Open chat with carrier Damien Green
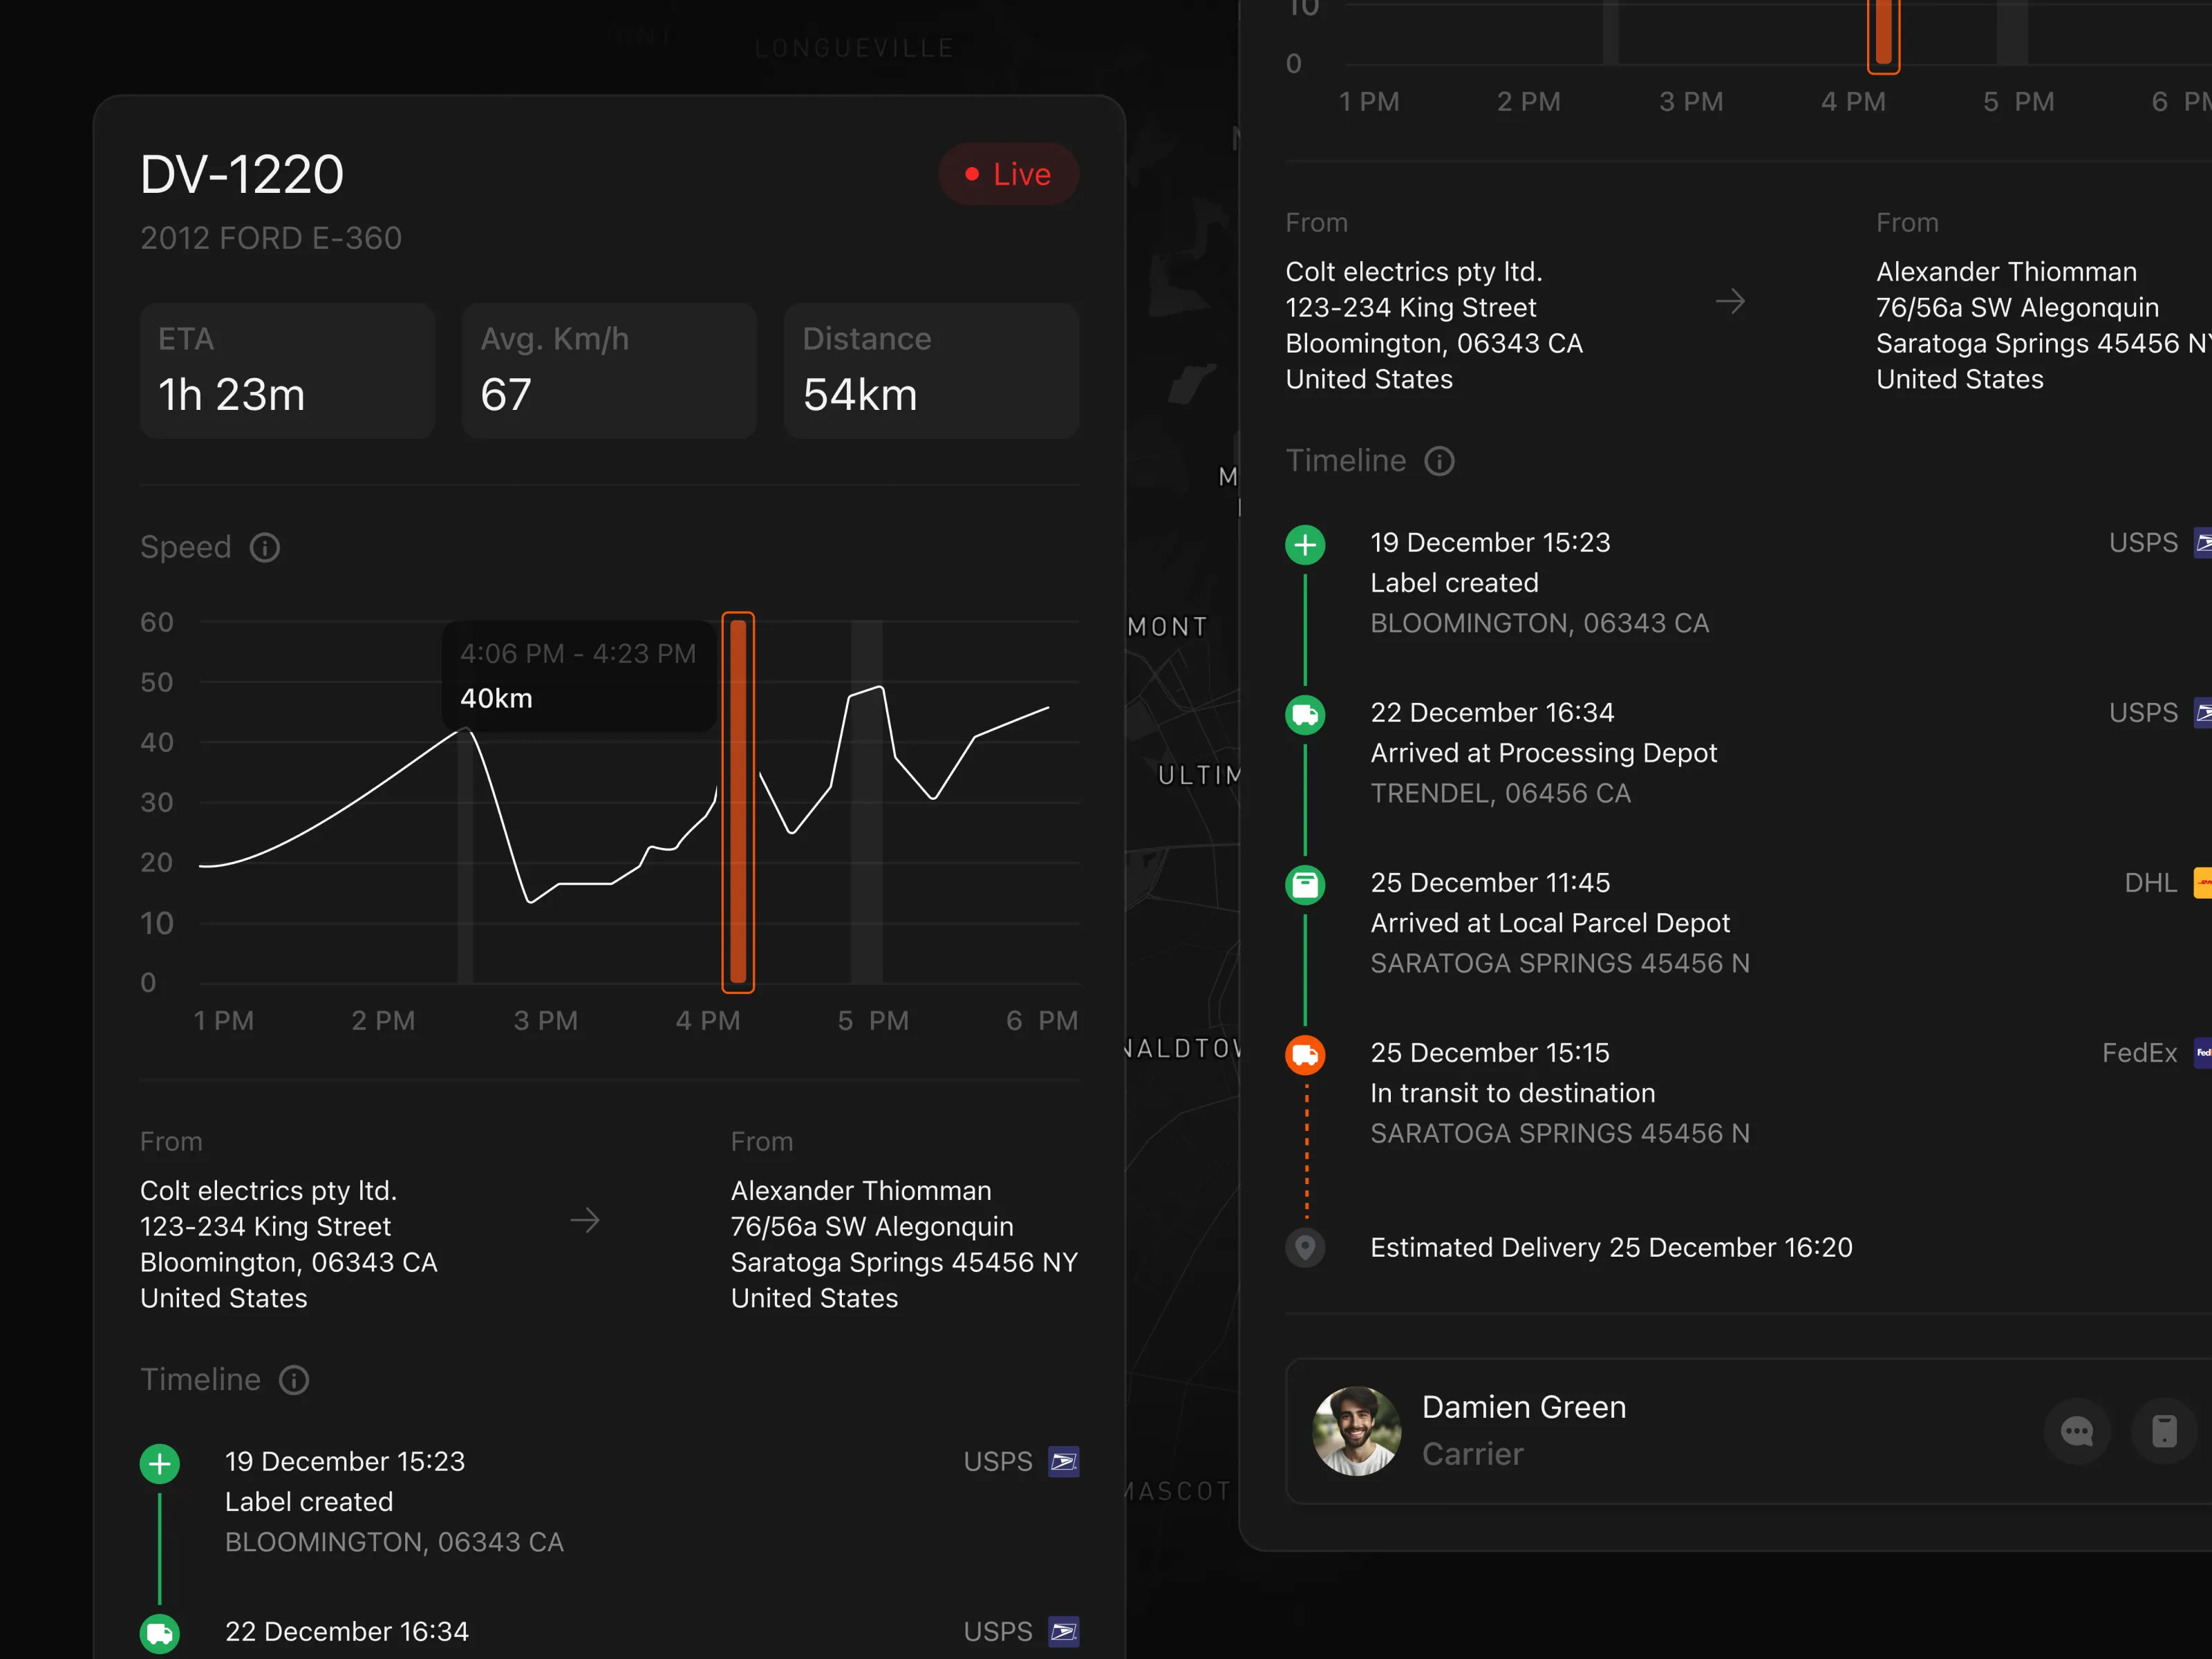The width and height of the screenshot is (2212, 1659). (2077, 1431)
